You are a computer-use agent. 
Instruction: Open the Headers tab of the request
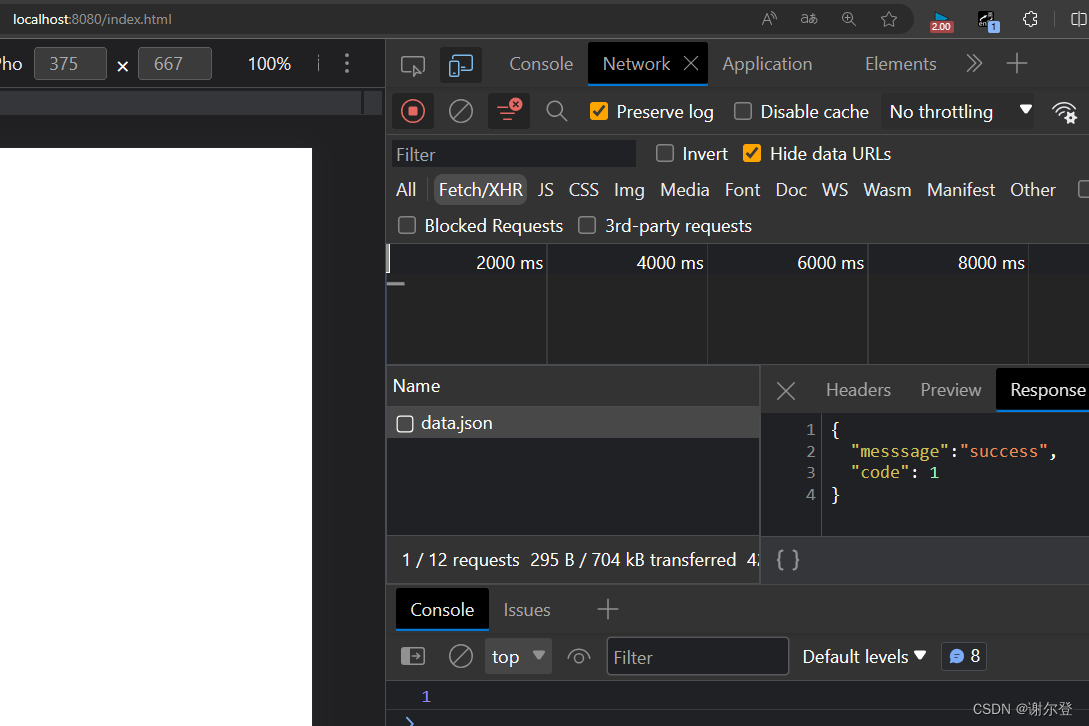click(858, 390)
